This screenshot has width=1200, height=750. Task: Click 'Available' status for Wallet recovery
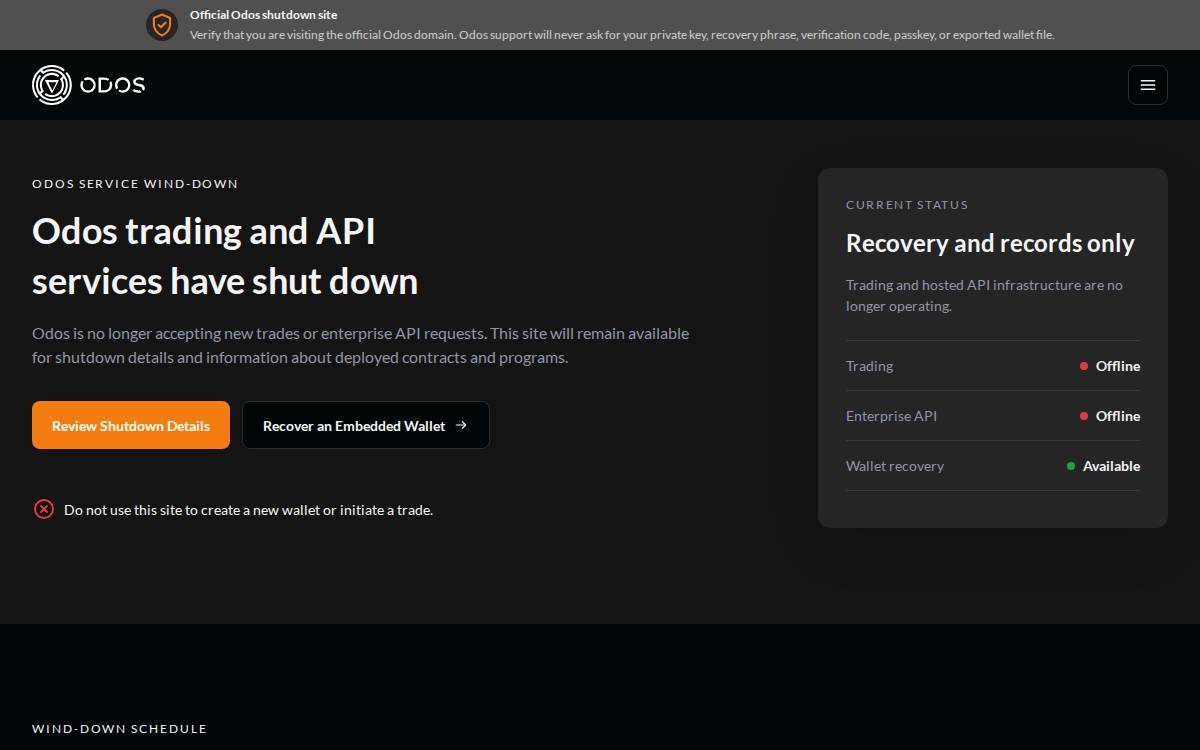pos(1111,466)
